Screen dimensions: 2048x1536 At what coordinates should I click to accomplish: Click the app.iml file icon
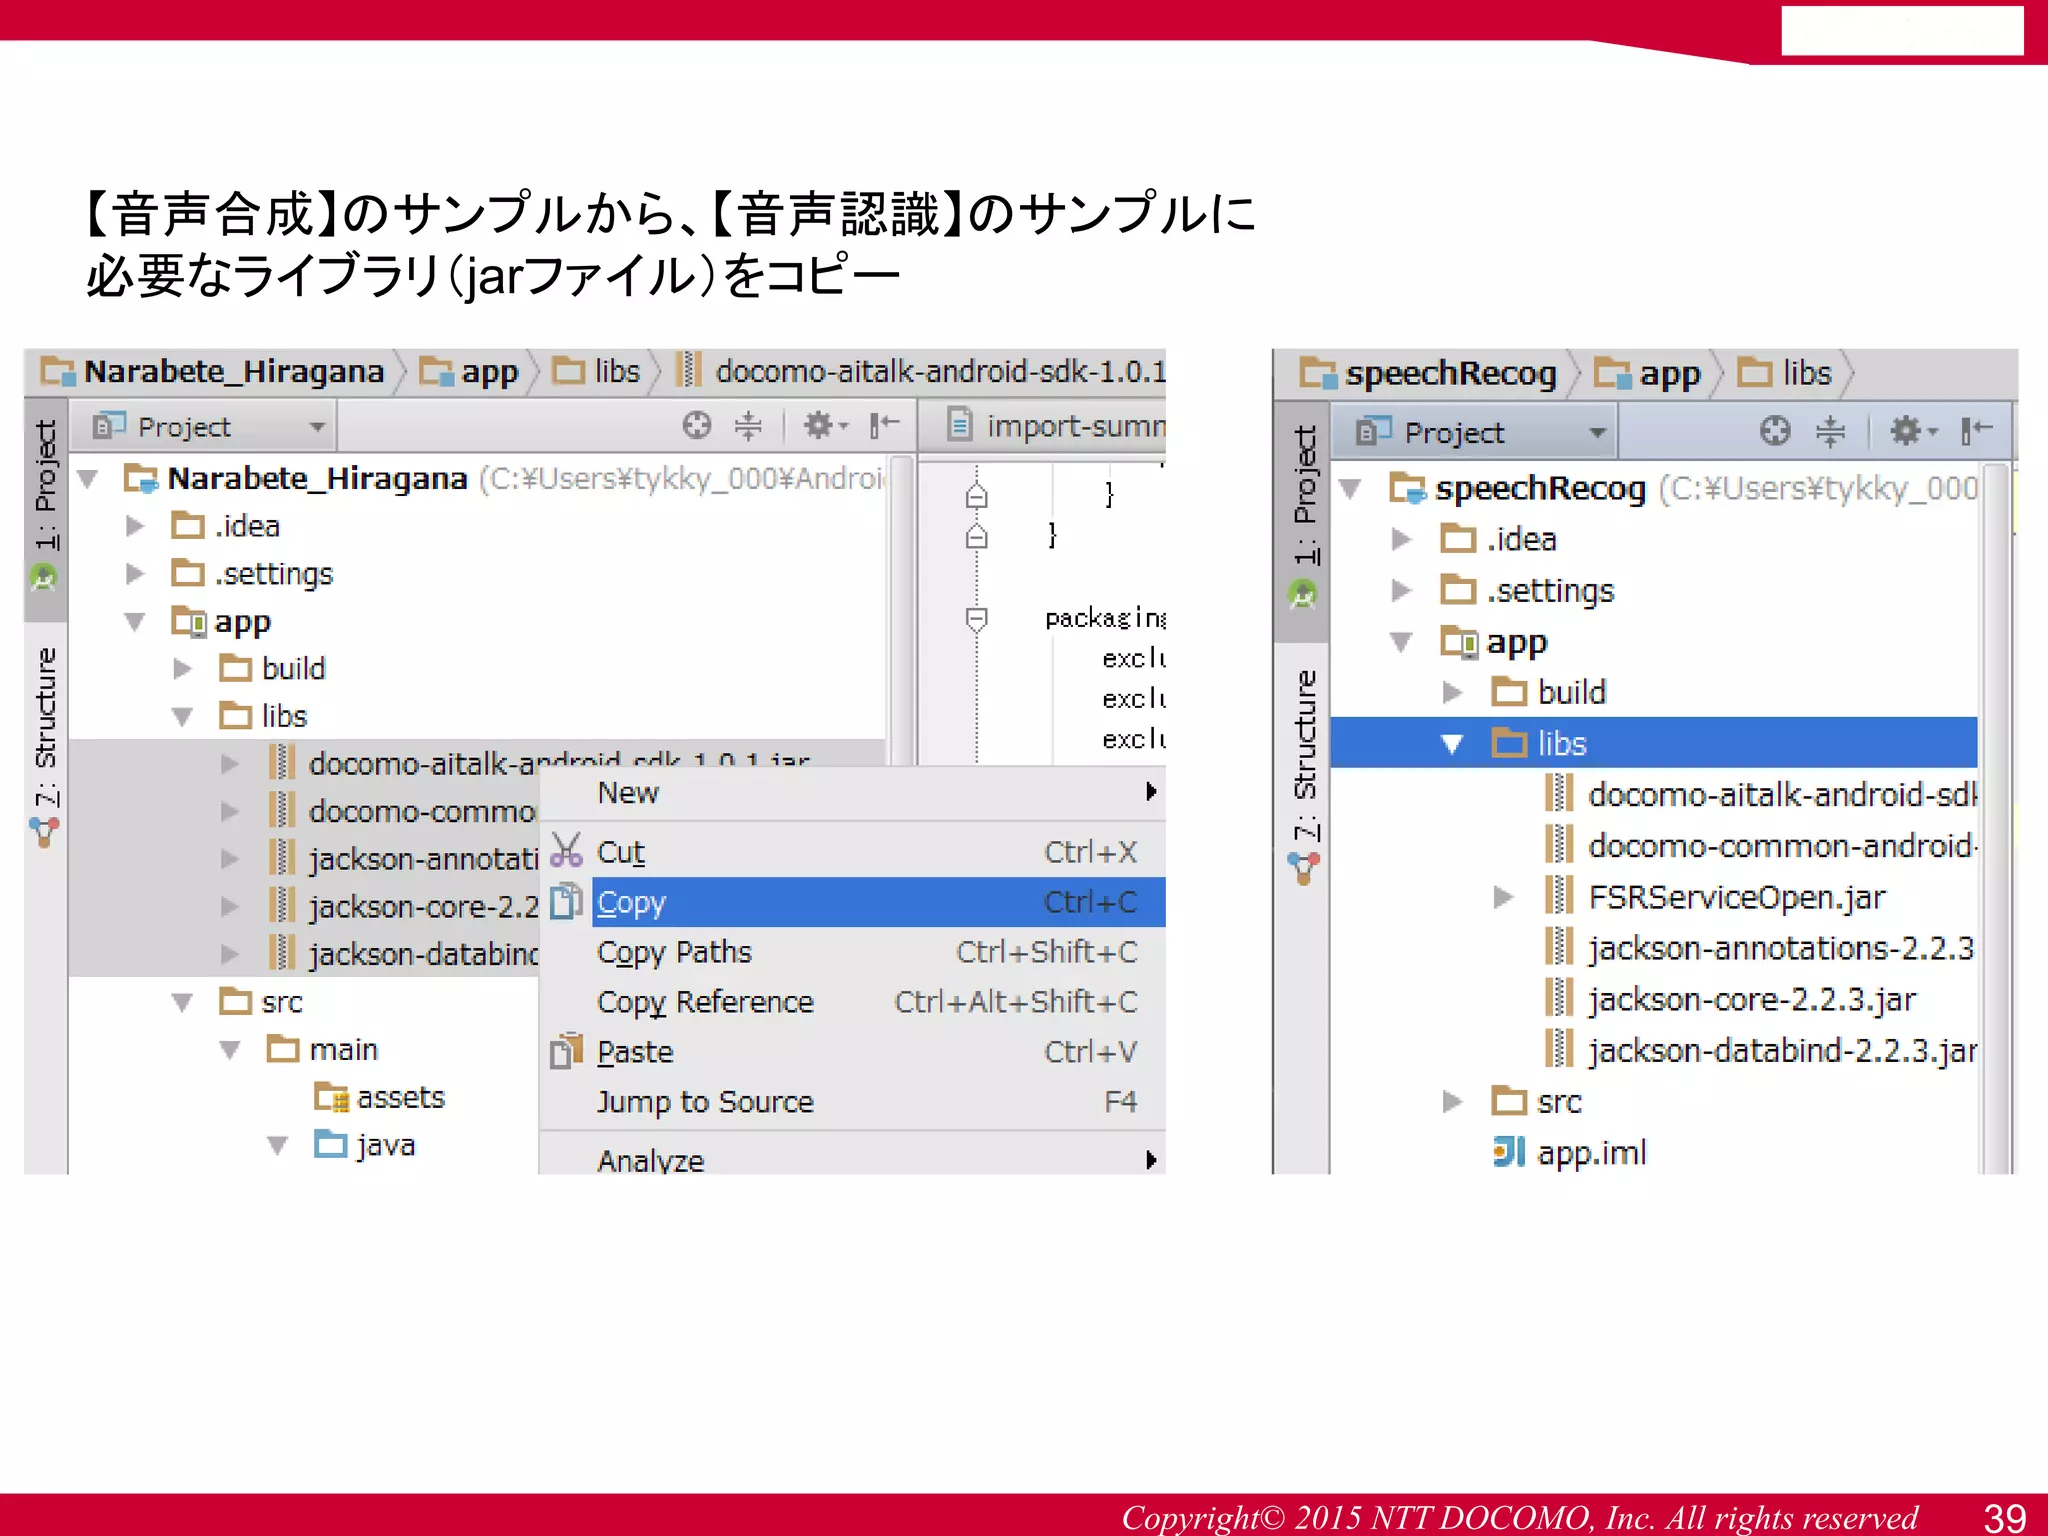pos(1508,1152)
